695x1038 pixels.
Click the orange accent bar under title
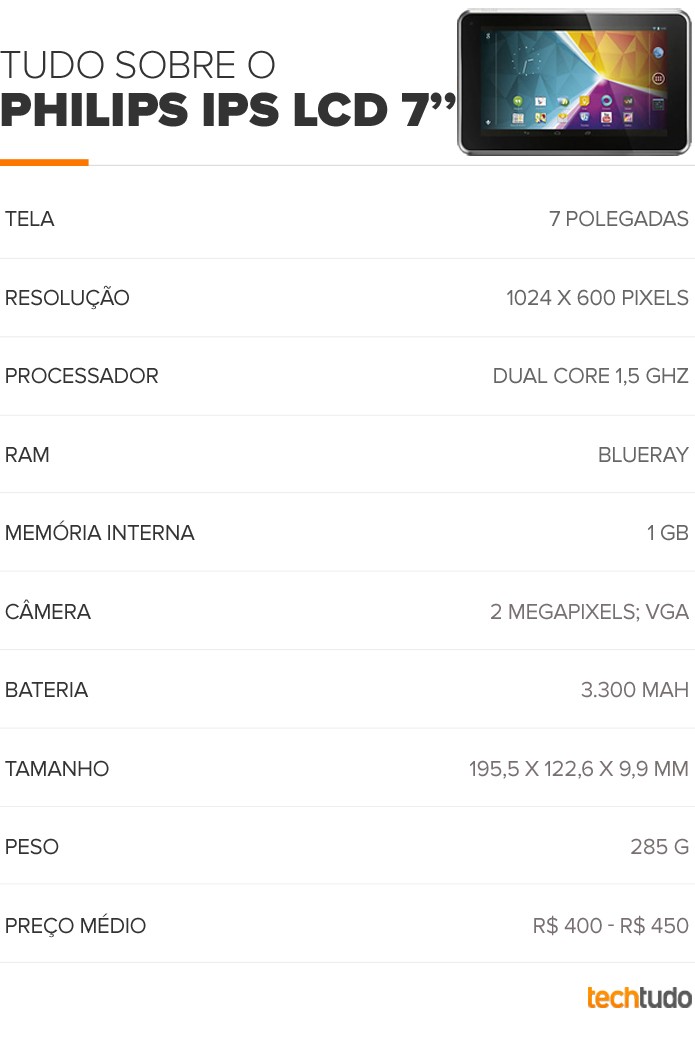[x=44, y=162]
